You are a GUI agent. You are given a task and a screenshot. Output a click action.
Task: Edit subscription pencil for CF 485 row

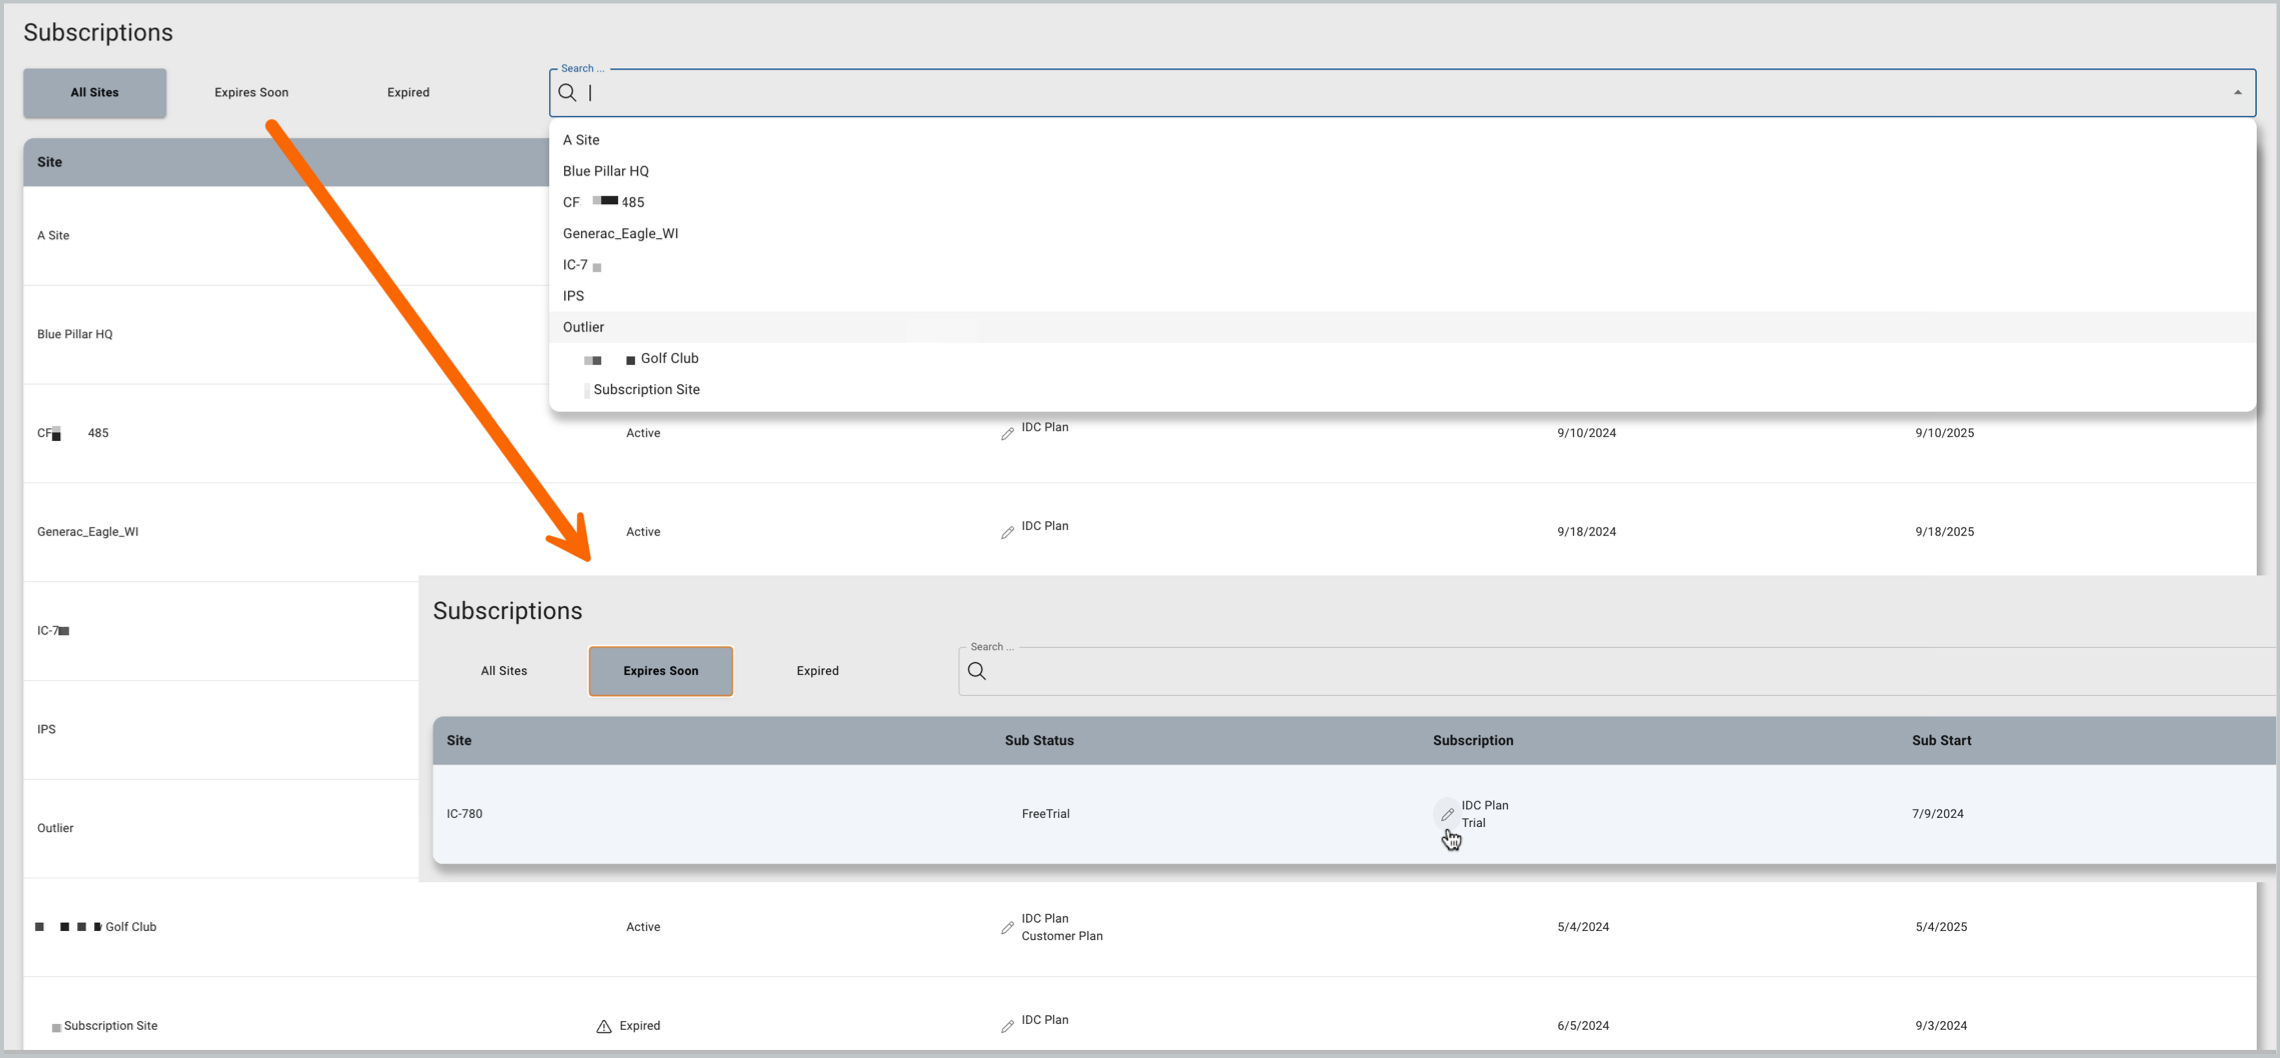[1007, 434]
